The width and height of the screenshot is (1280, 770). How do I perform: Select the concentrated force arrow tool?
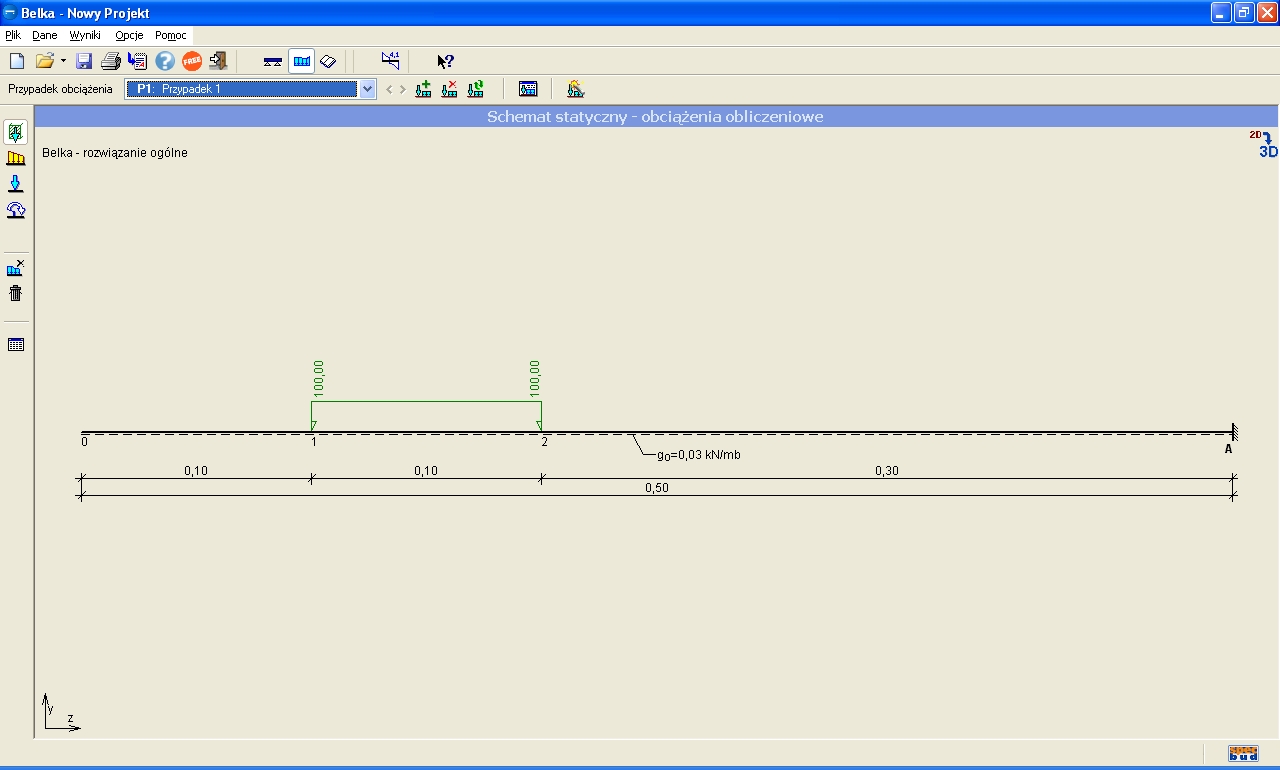tap(16, 184)
